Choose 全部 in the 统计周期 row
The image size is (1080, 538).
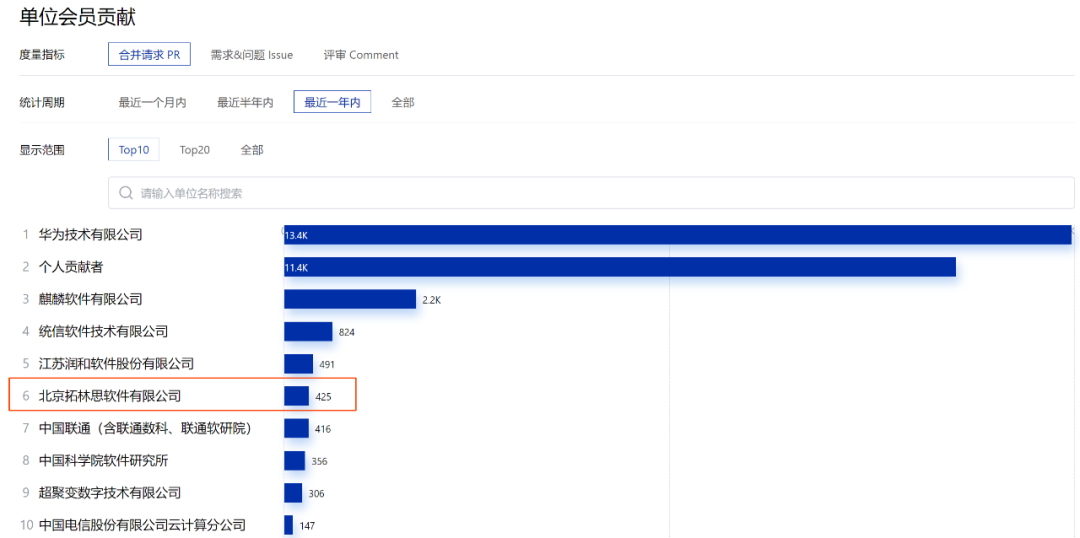[x=403, y=103]
